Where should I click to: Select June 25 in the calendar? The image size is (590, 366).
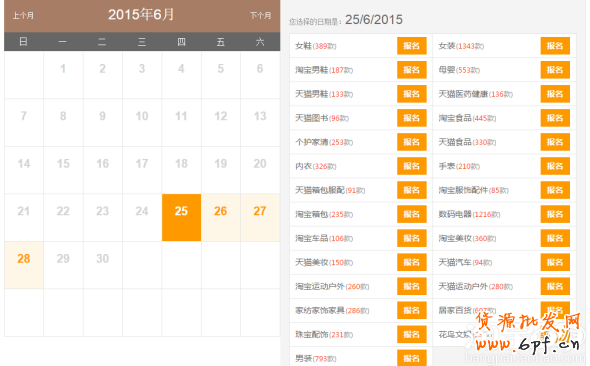[x=181, y=217]
